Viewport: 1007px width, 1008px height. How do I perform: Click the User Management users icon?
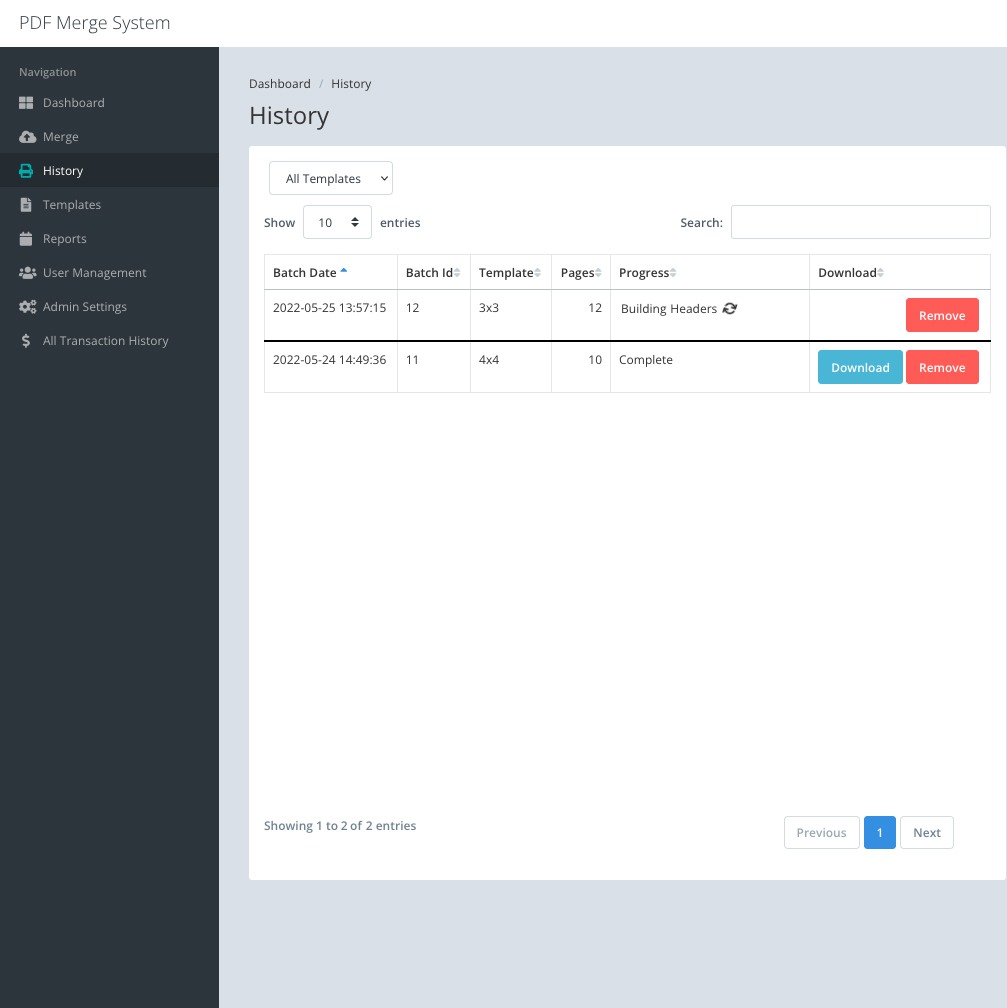(25, 272)
